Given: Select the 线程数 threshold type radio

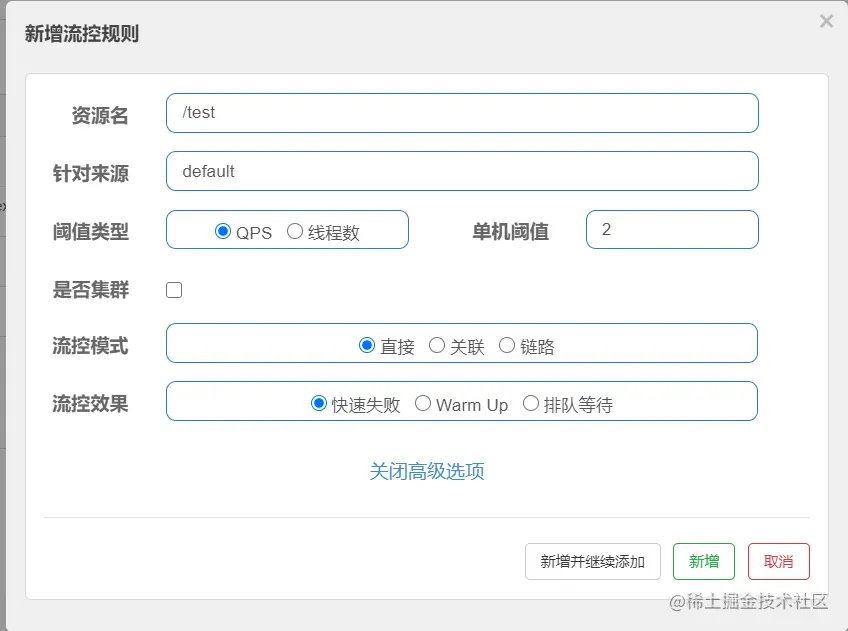Looking at the screenshot, I should pyautogui.click(x=295, y=231).
